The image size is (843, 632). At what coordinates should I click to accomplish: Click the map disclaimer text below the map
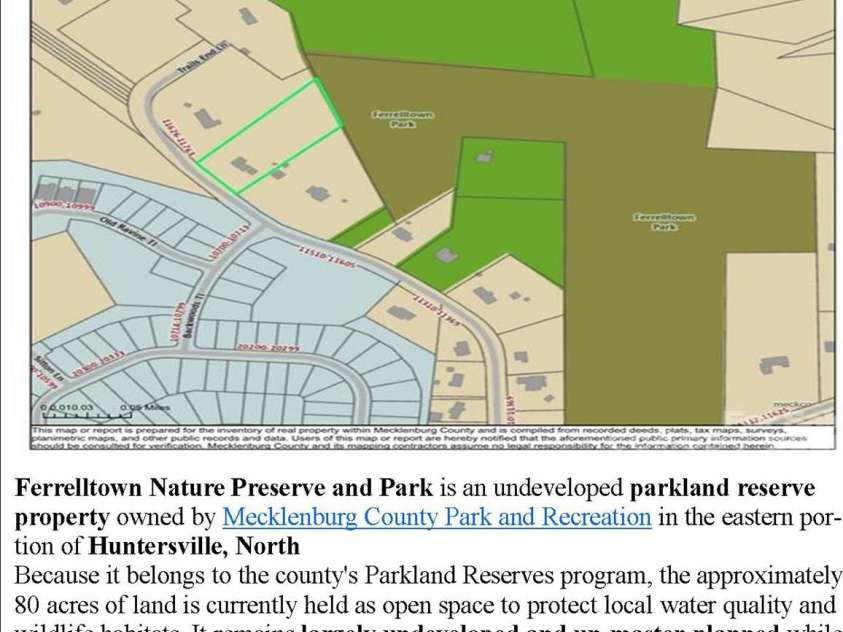point(419,438)
